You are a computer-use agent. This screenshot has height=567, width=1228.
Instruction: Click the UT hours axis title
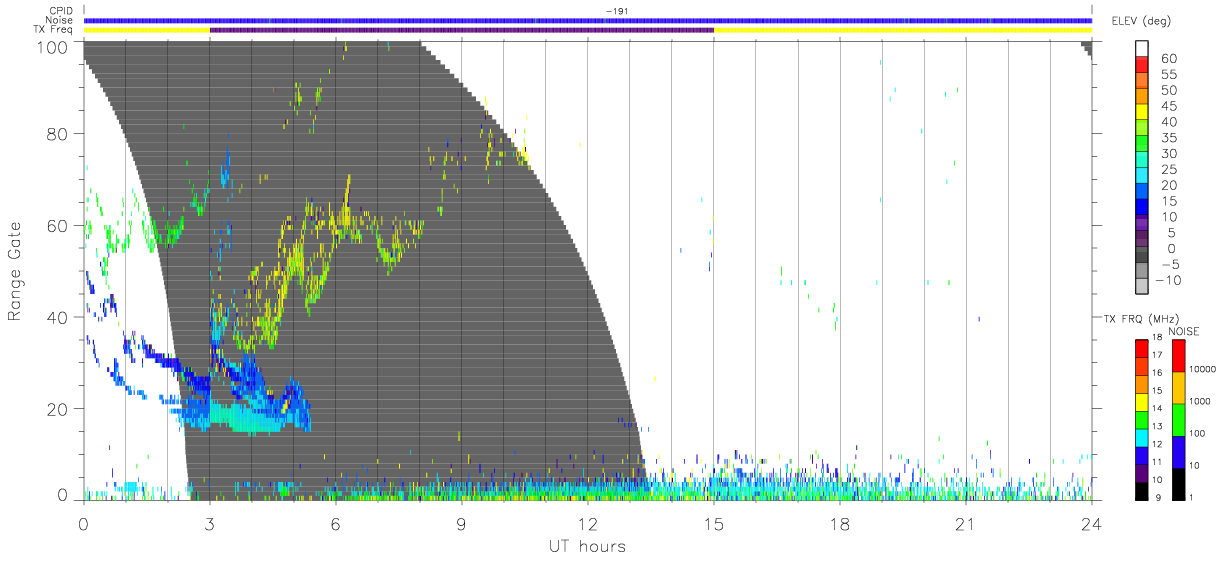click(587, 547)
